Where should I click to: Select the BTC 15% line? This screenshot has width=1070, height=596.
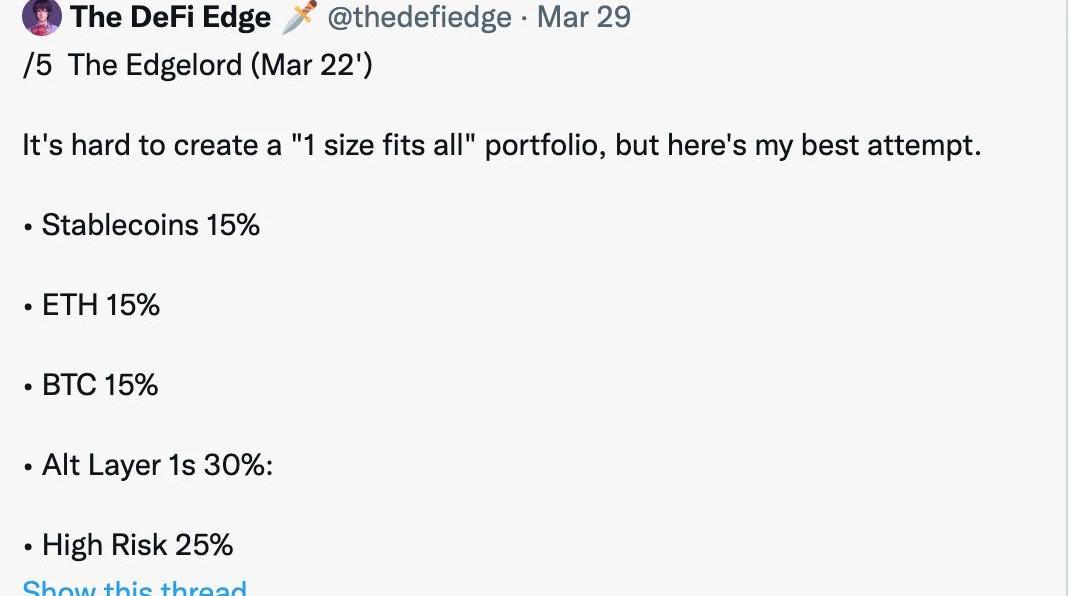(91, 385)
